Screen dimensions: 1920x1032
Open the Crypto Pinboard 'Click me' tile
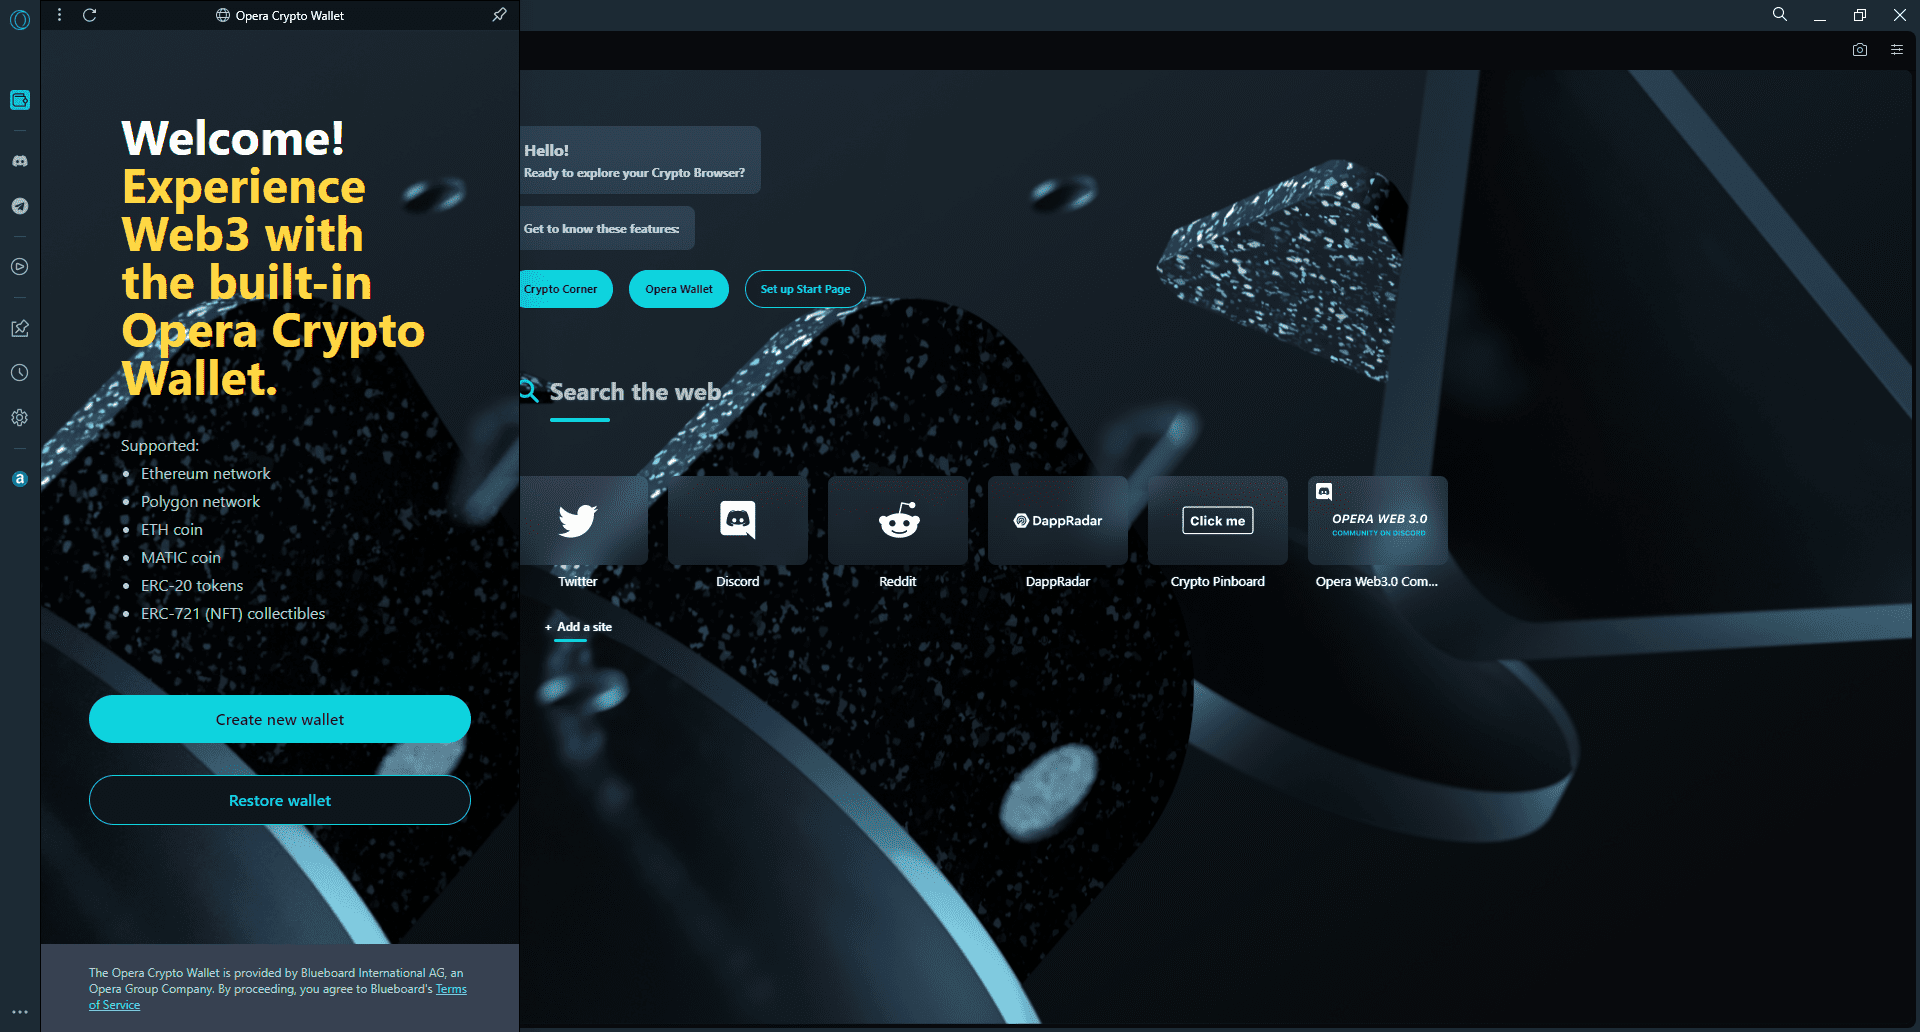1218,521
